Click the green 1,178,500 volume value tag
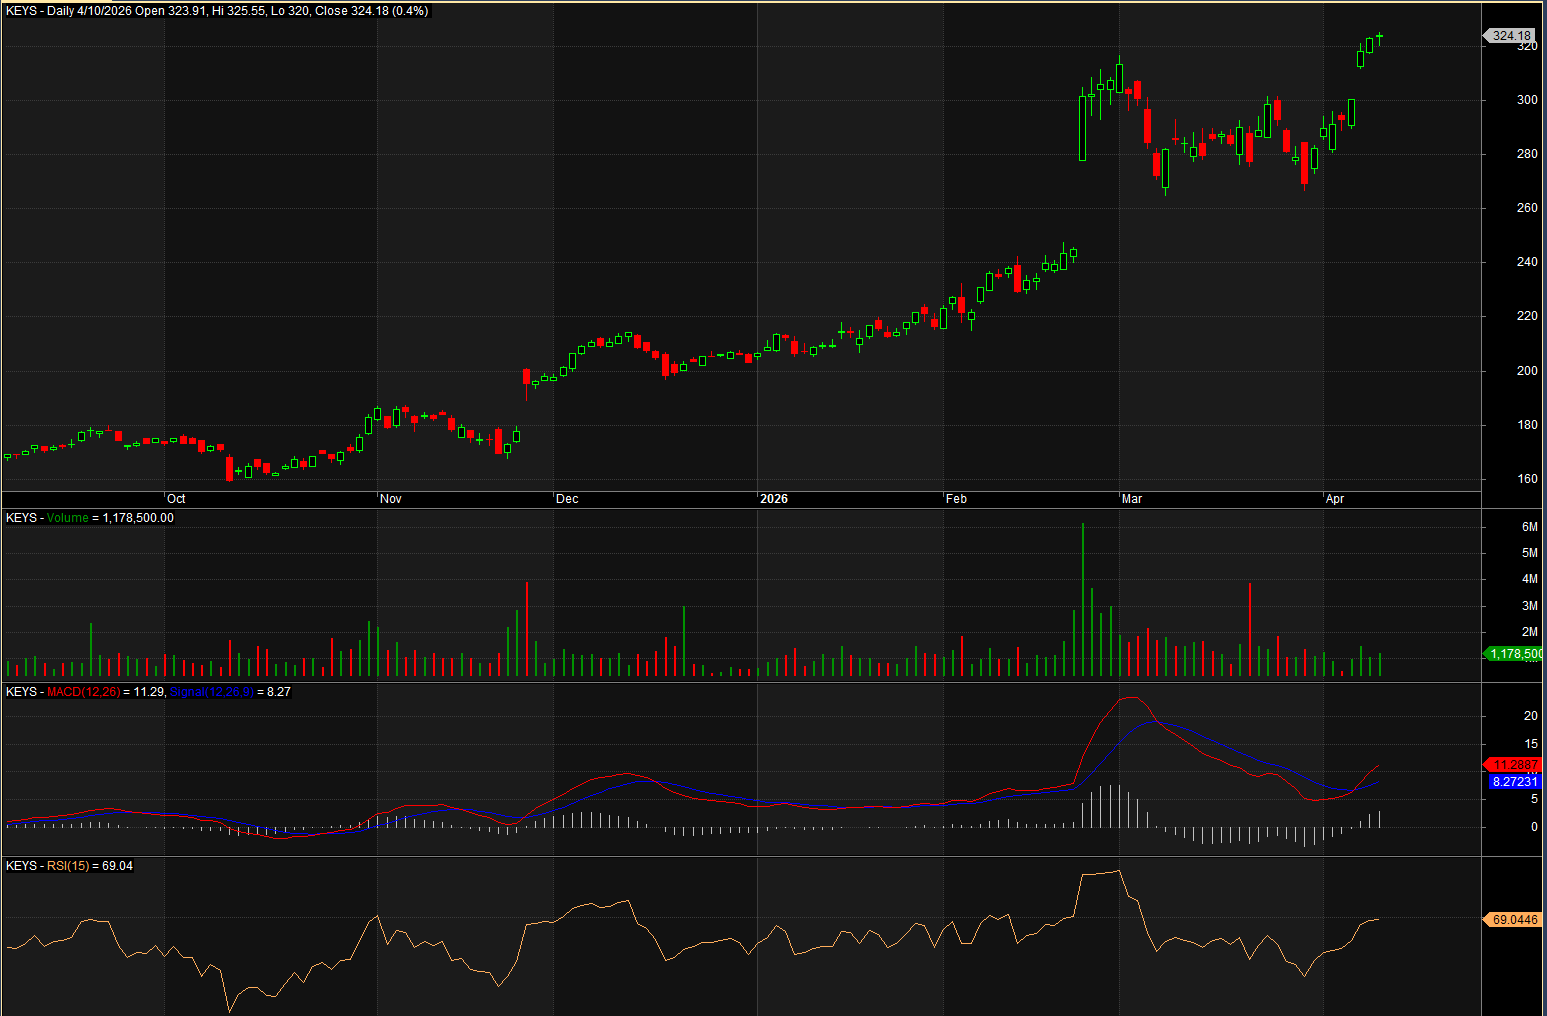This screenshot has width=1547, height=1016. coord(1515,654)
